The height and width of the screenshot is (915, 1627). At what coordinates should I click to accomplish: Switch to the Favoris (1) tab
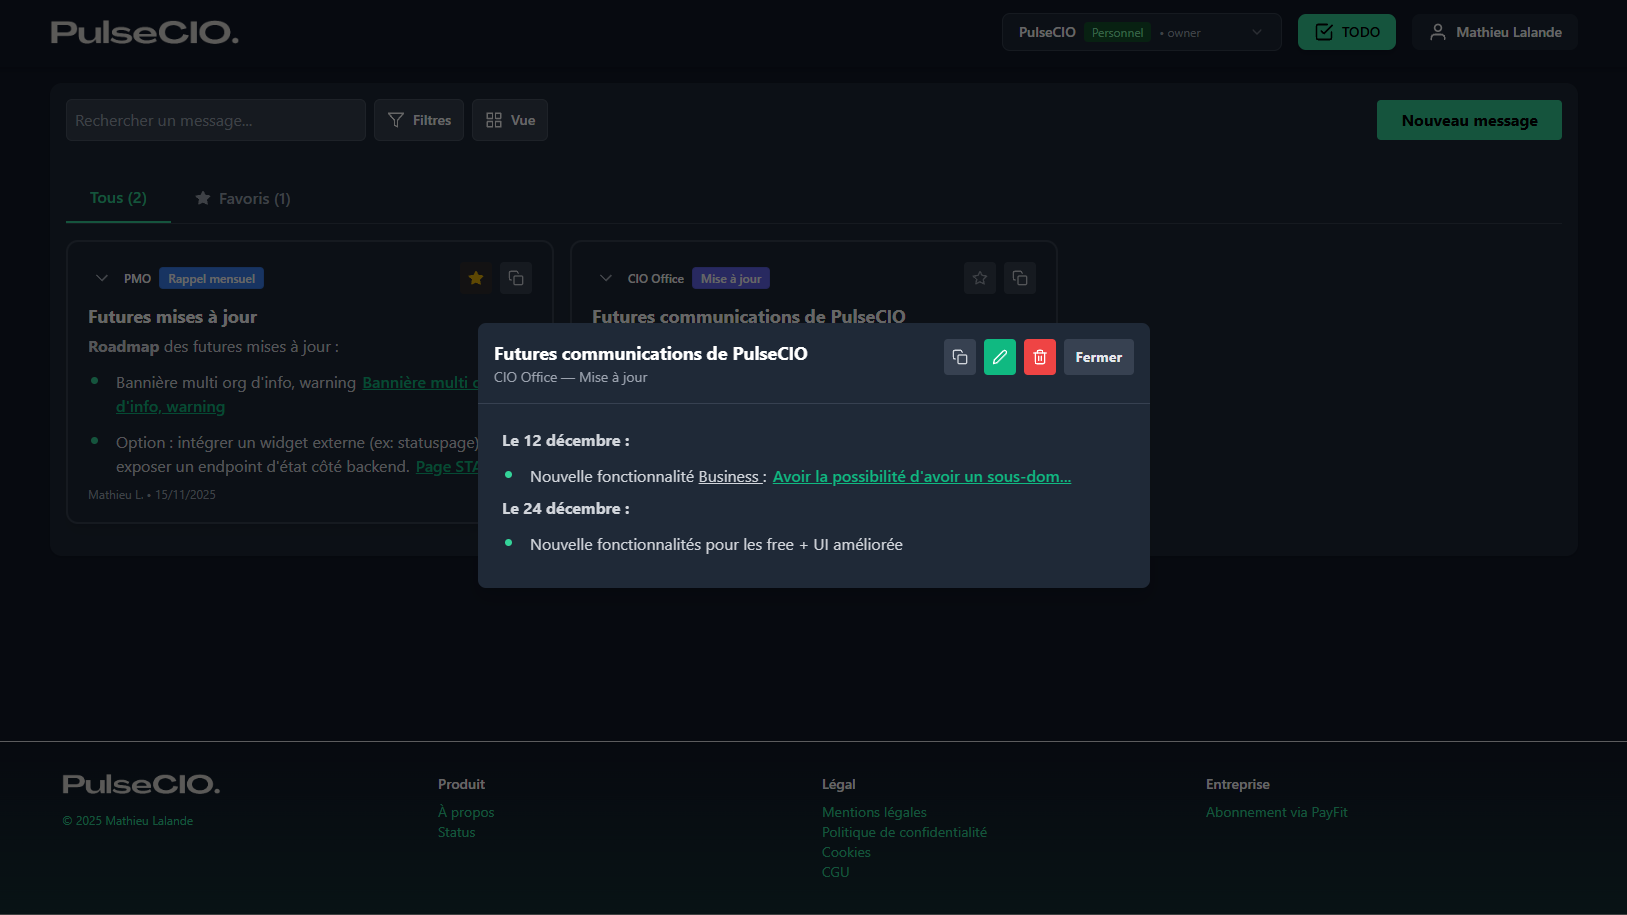243,199
